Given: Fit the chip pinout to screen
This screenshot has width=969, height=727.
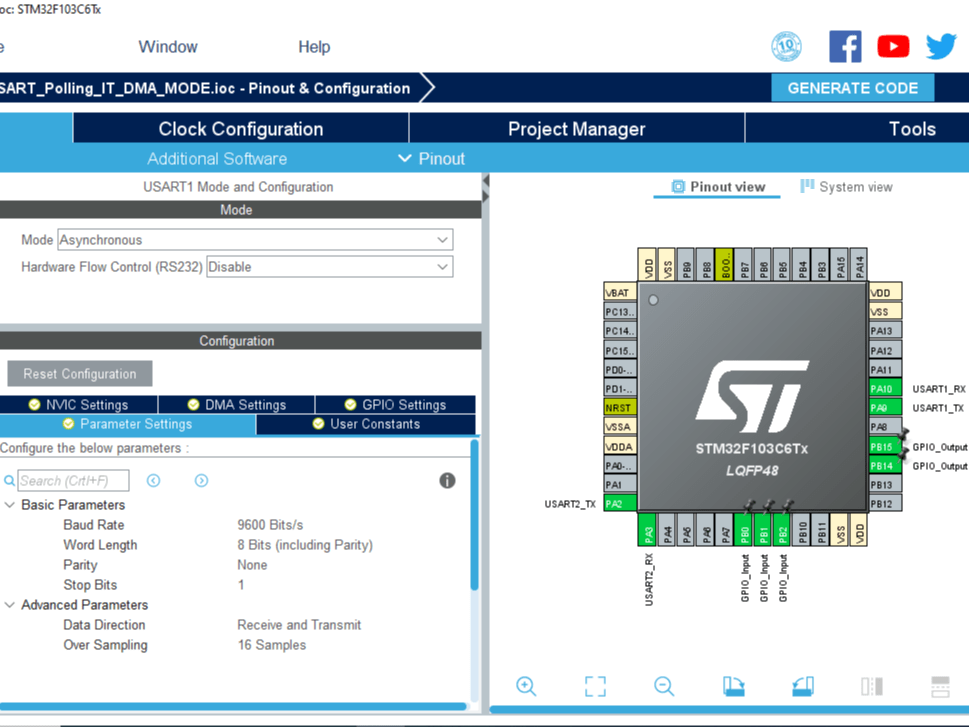Looking at the screenshot, I should (594, 687).
